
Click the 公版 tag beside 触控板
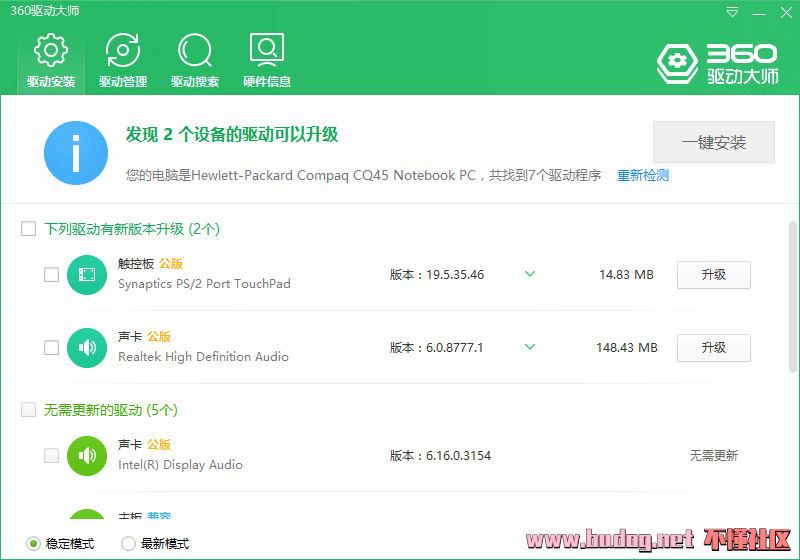point(170,264)
